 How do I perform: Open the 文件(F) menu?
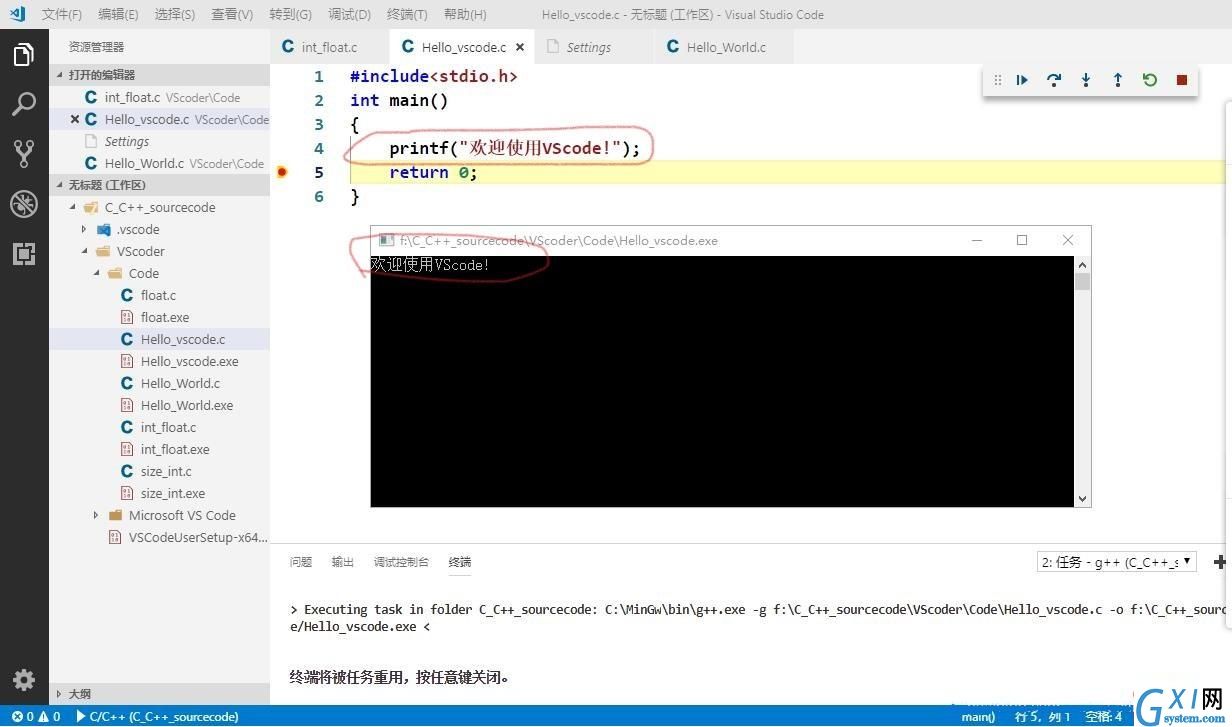[x=62, y=14]
